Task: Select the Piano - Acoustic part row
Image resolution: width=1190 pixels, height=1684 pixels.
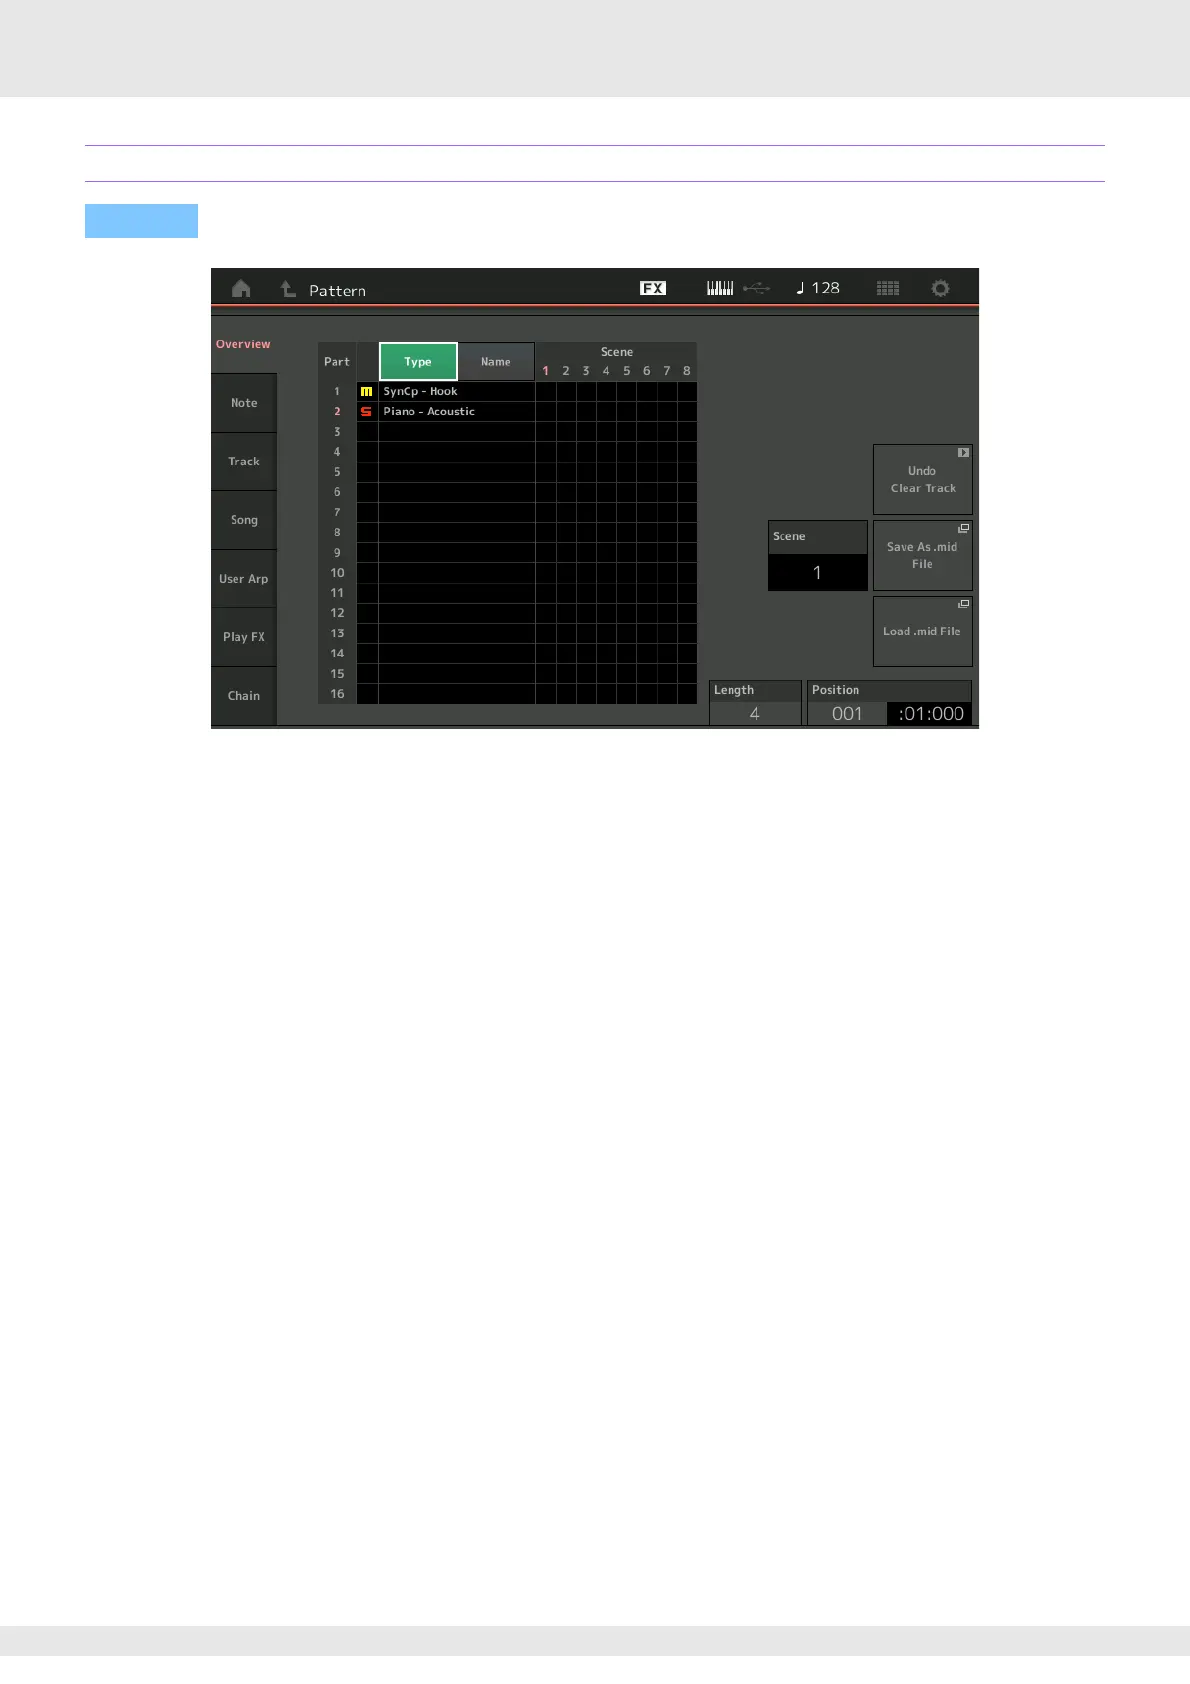Action: point(456,412)
